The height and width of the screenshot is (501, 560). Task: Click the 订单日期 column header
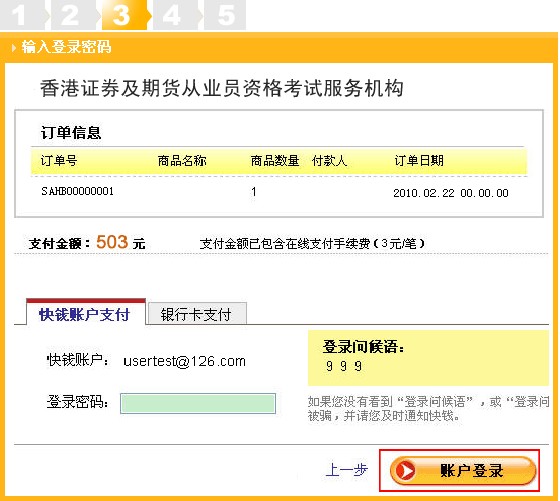419,161
